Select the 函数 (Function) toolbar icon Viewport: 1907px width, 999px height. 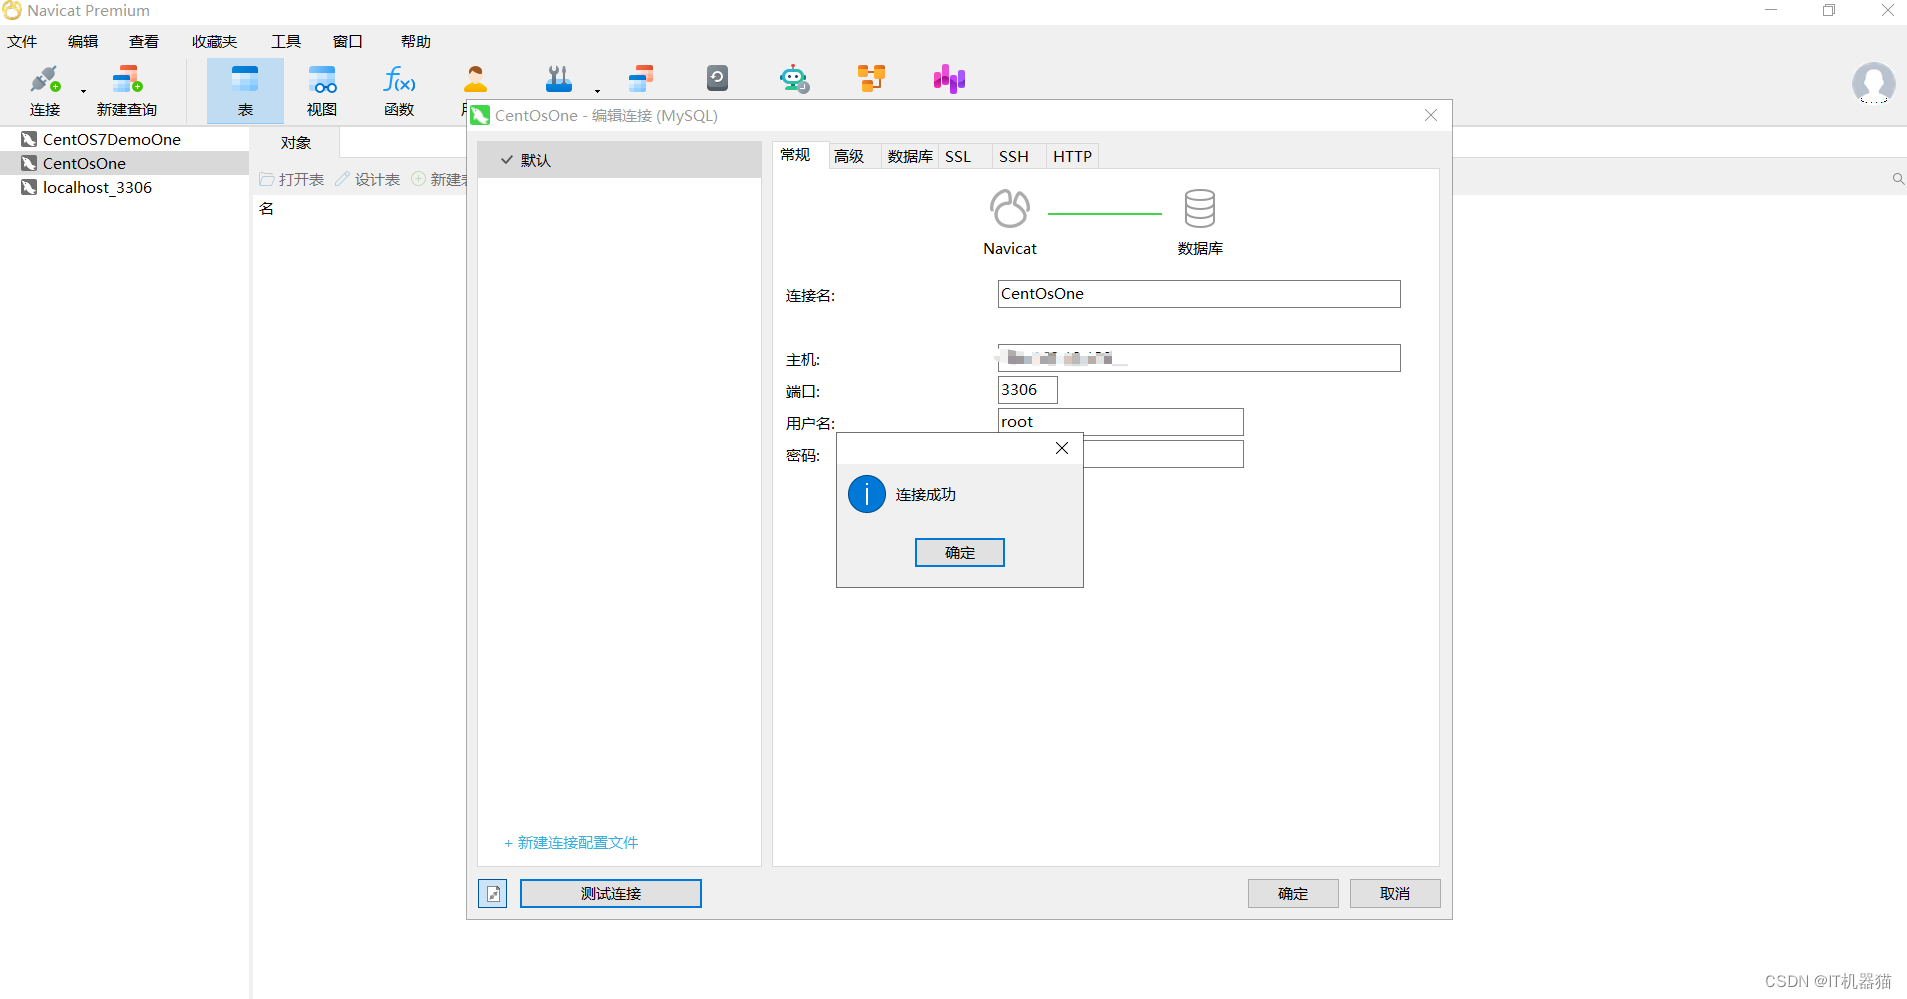[399, 90]
